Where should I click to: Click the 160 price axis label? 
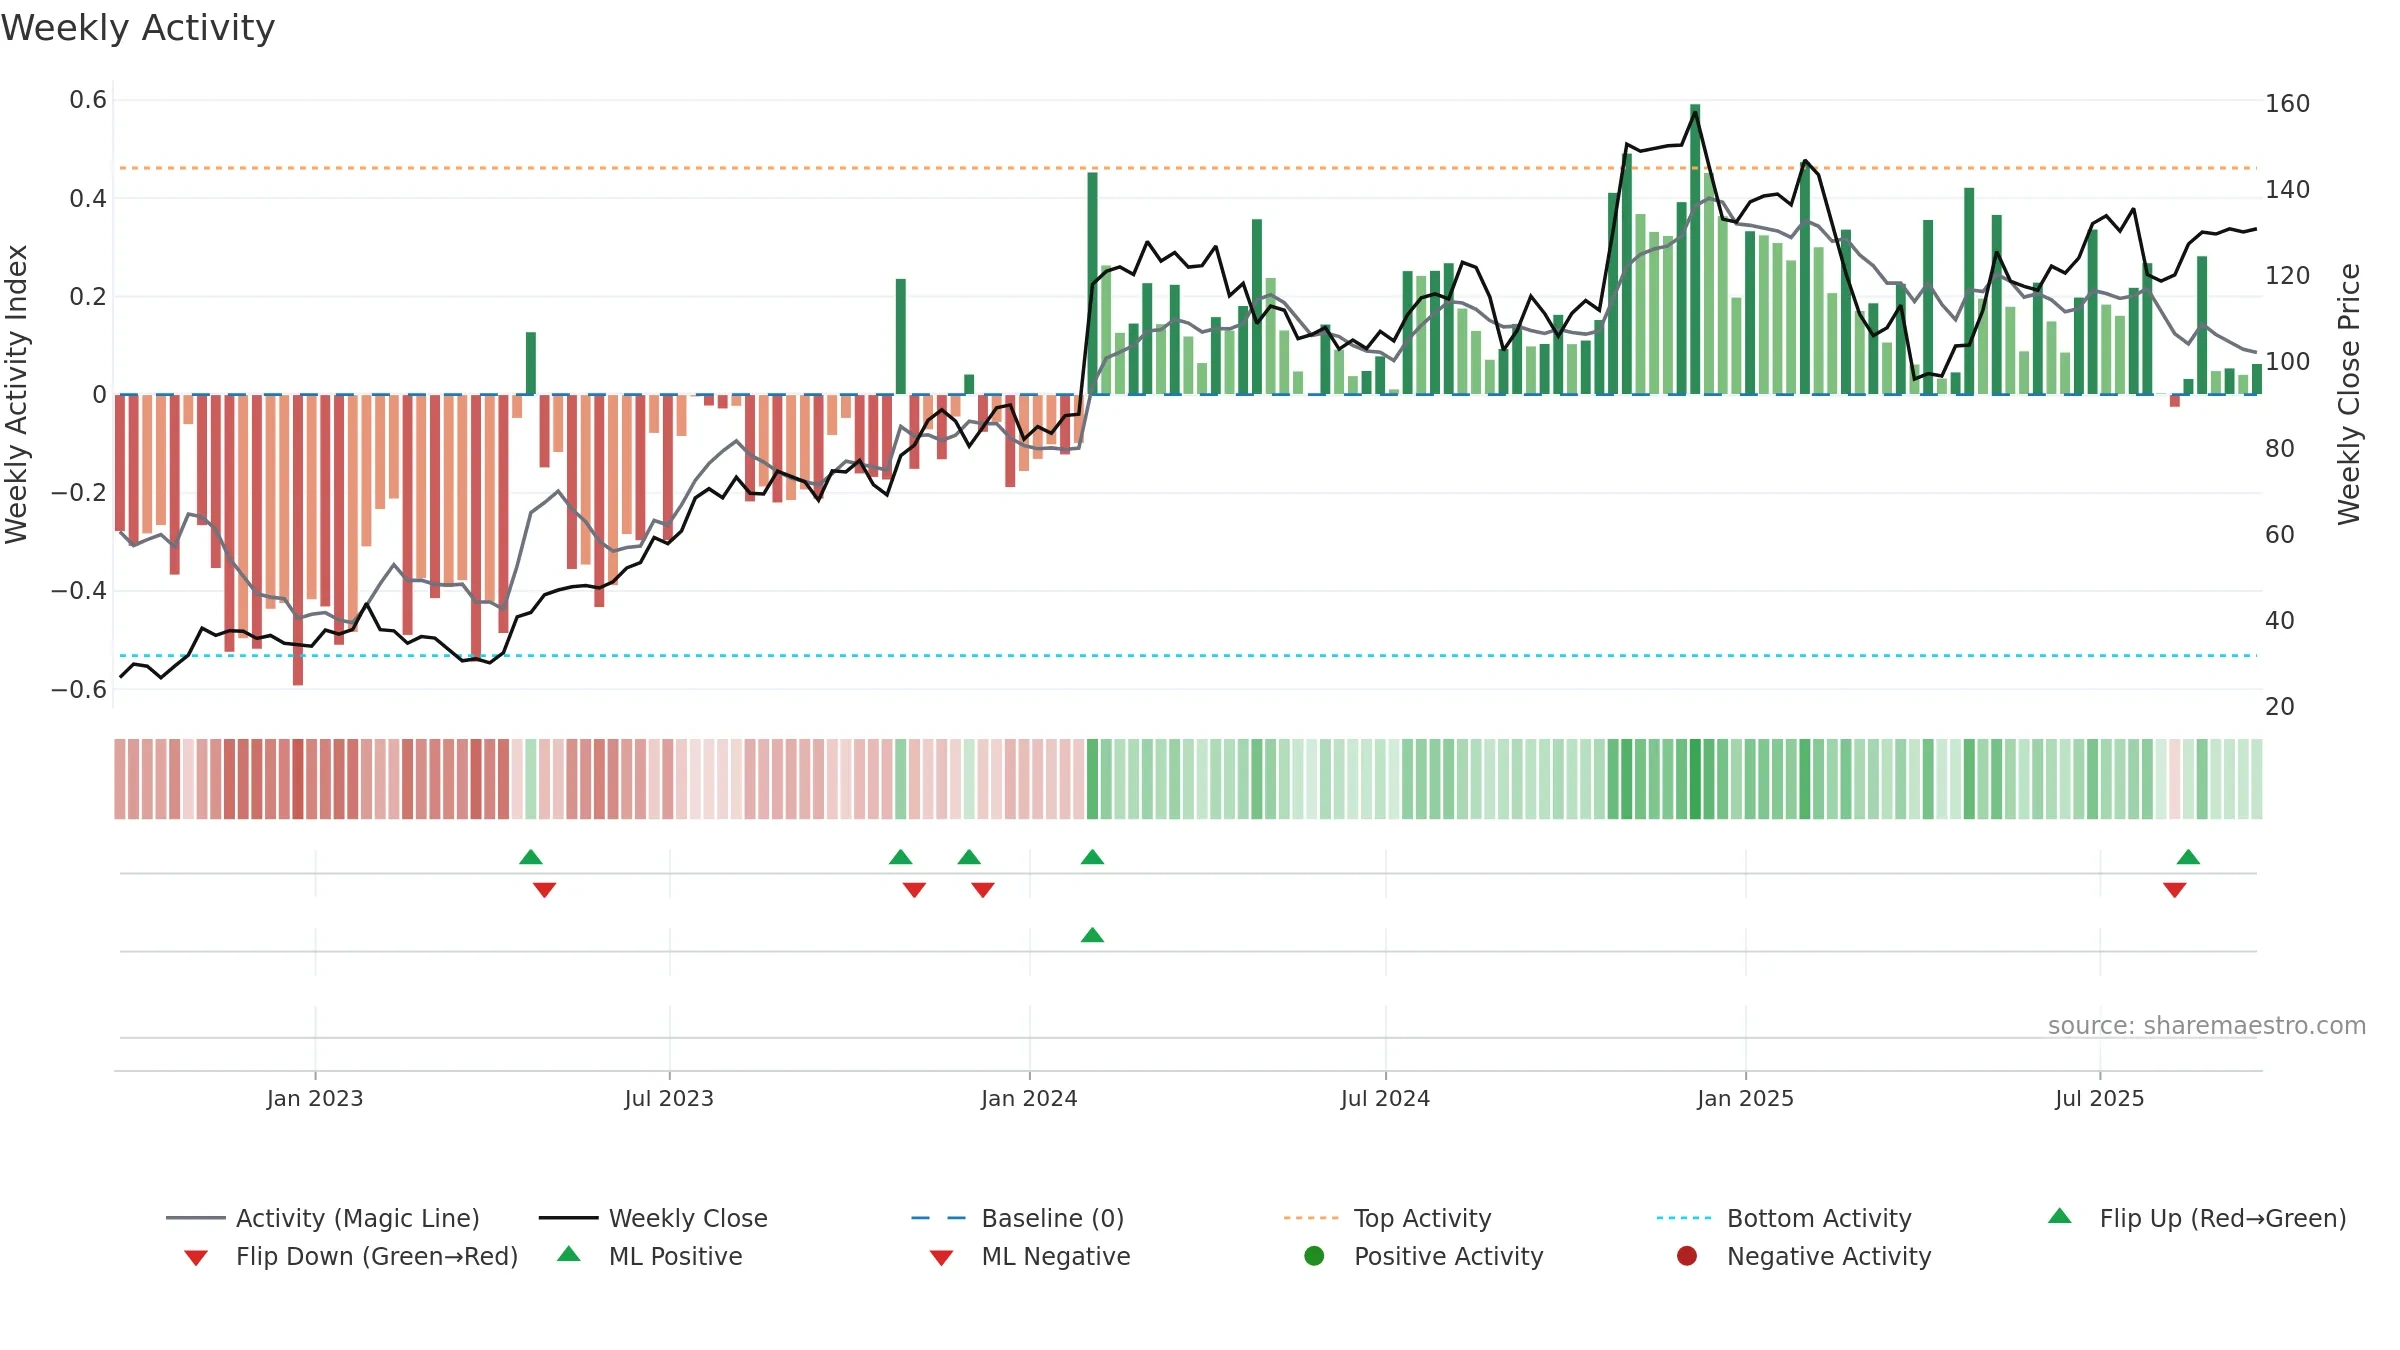pos(2287,104)
